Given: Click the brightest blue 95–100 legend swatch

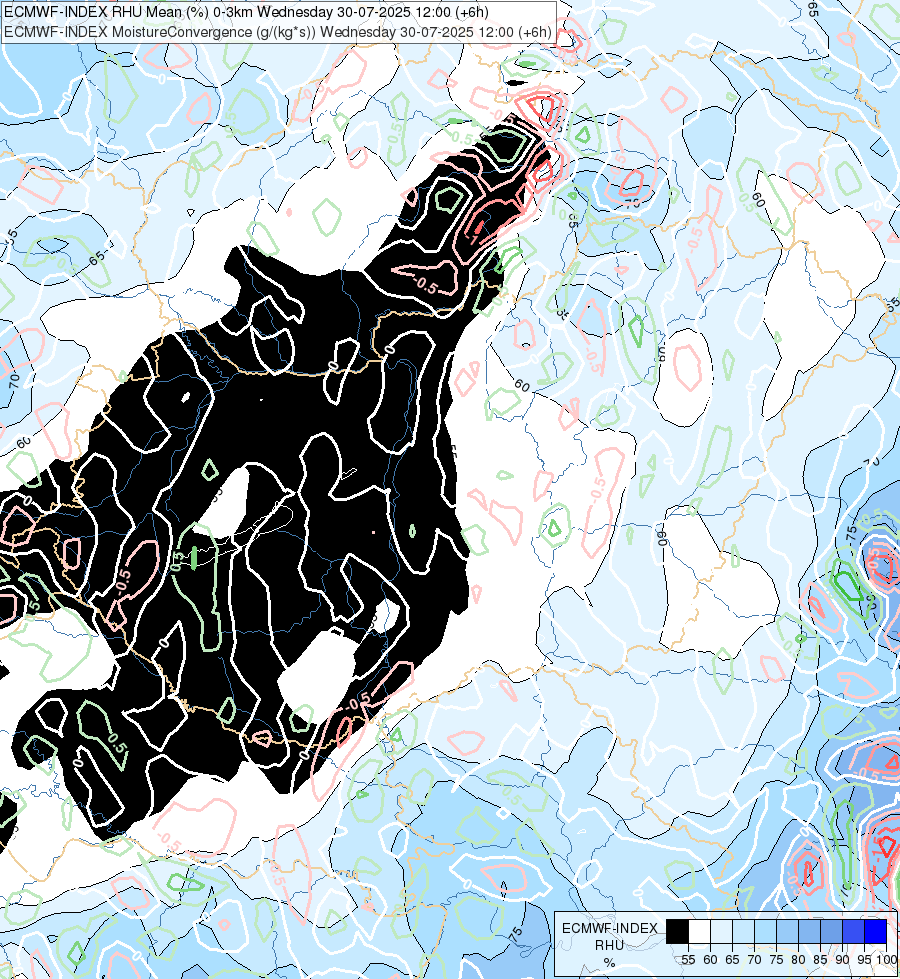Looking at the screenshot, I should tap(875, 931).
